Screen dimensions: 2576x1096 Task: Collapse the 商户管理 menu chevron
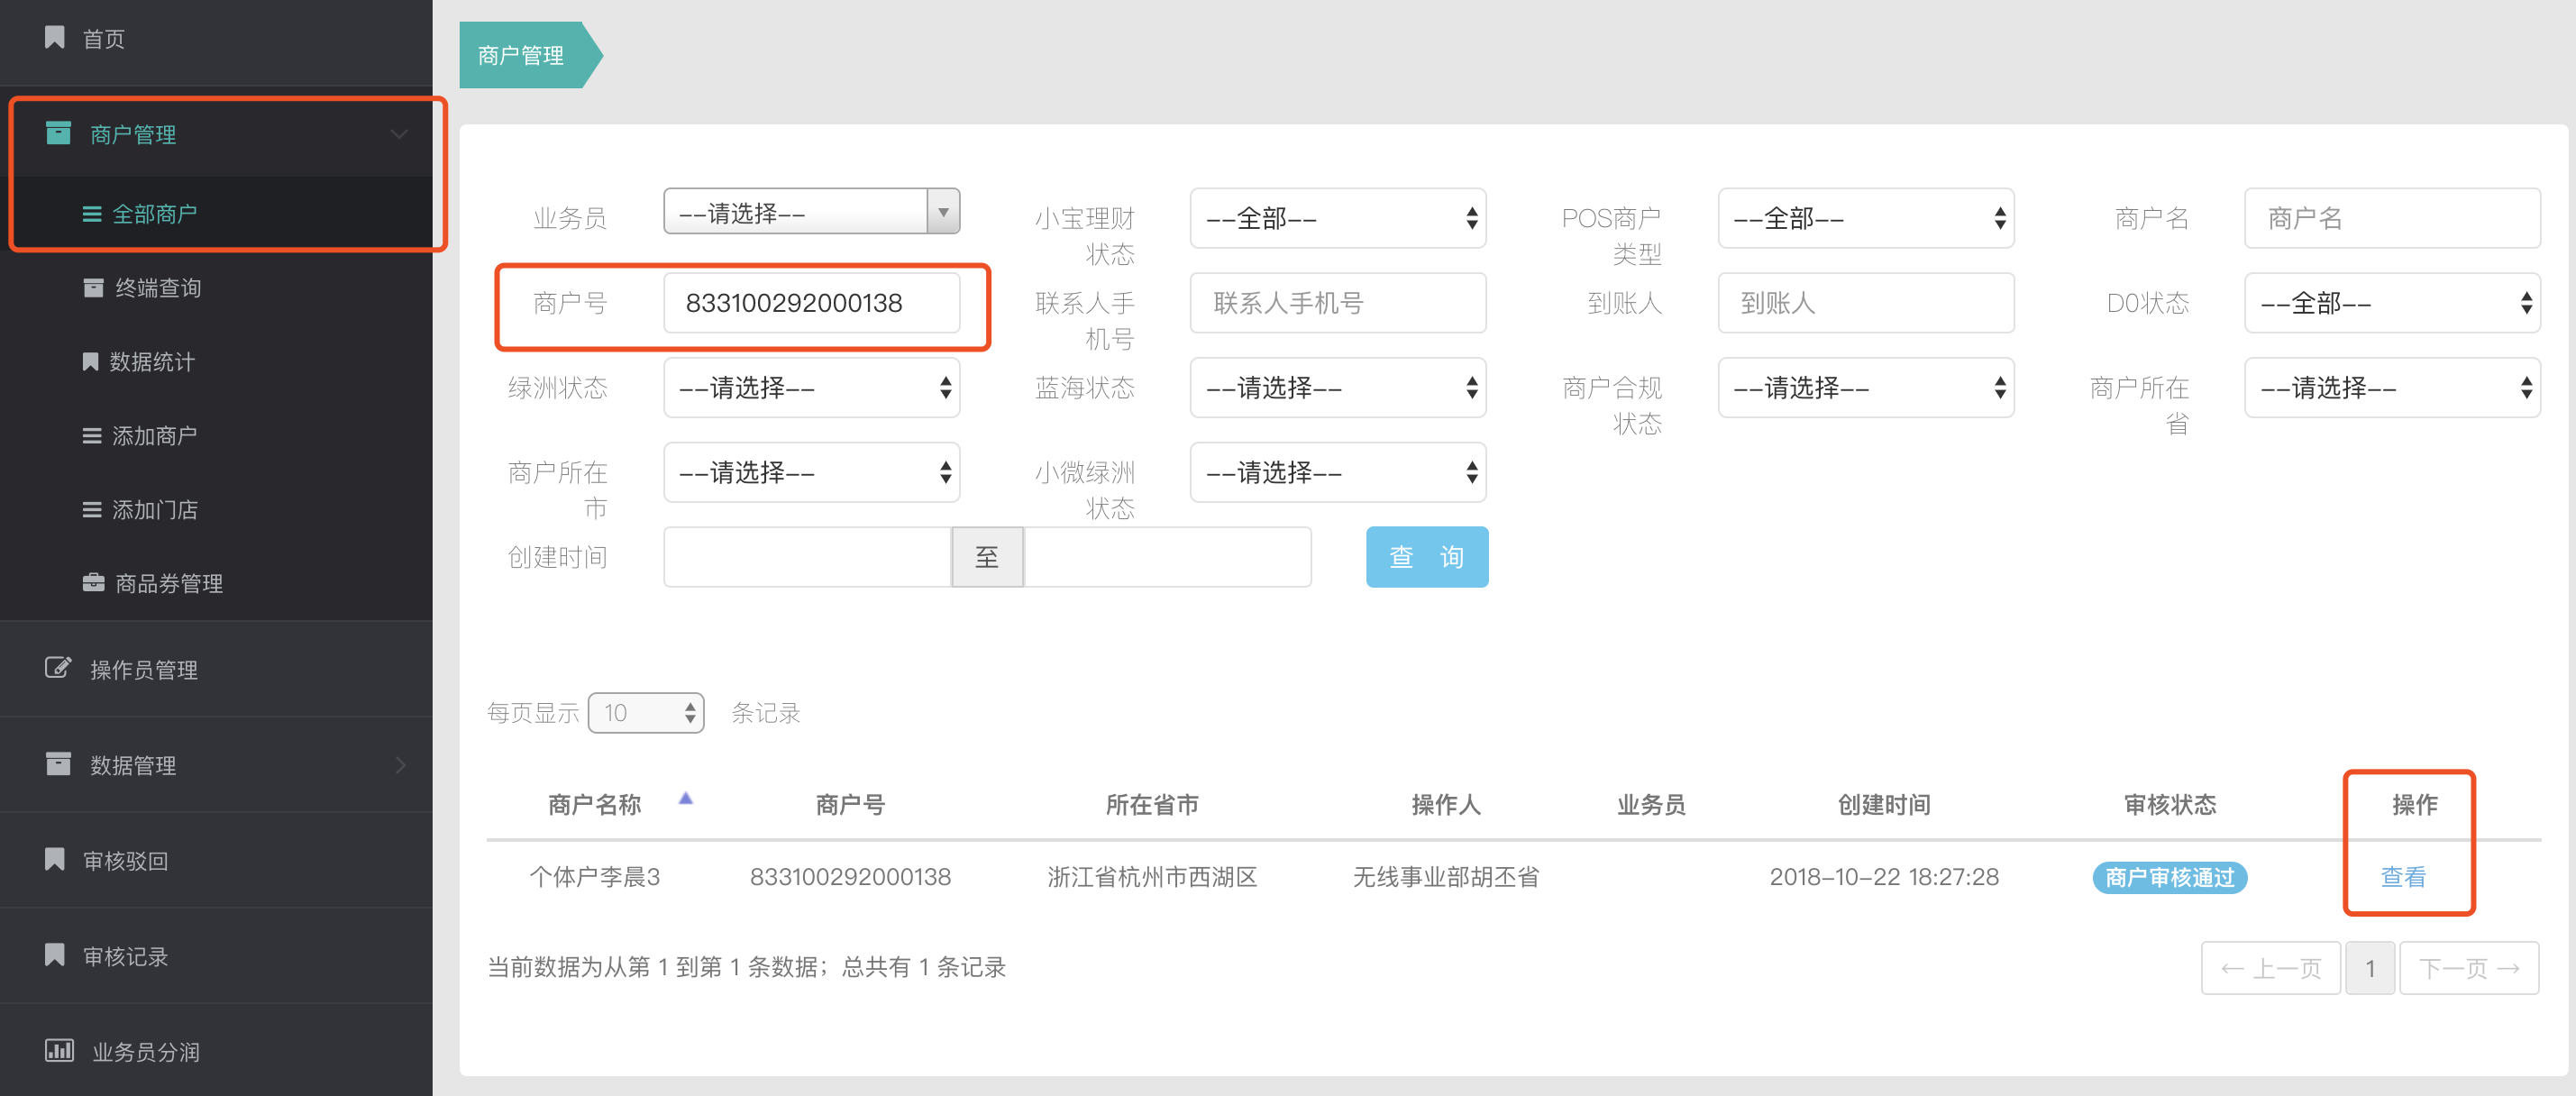tap(399, 134)
